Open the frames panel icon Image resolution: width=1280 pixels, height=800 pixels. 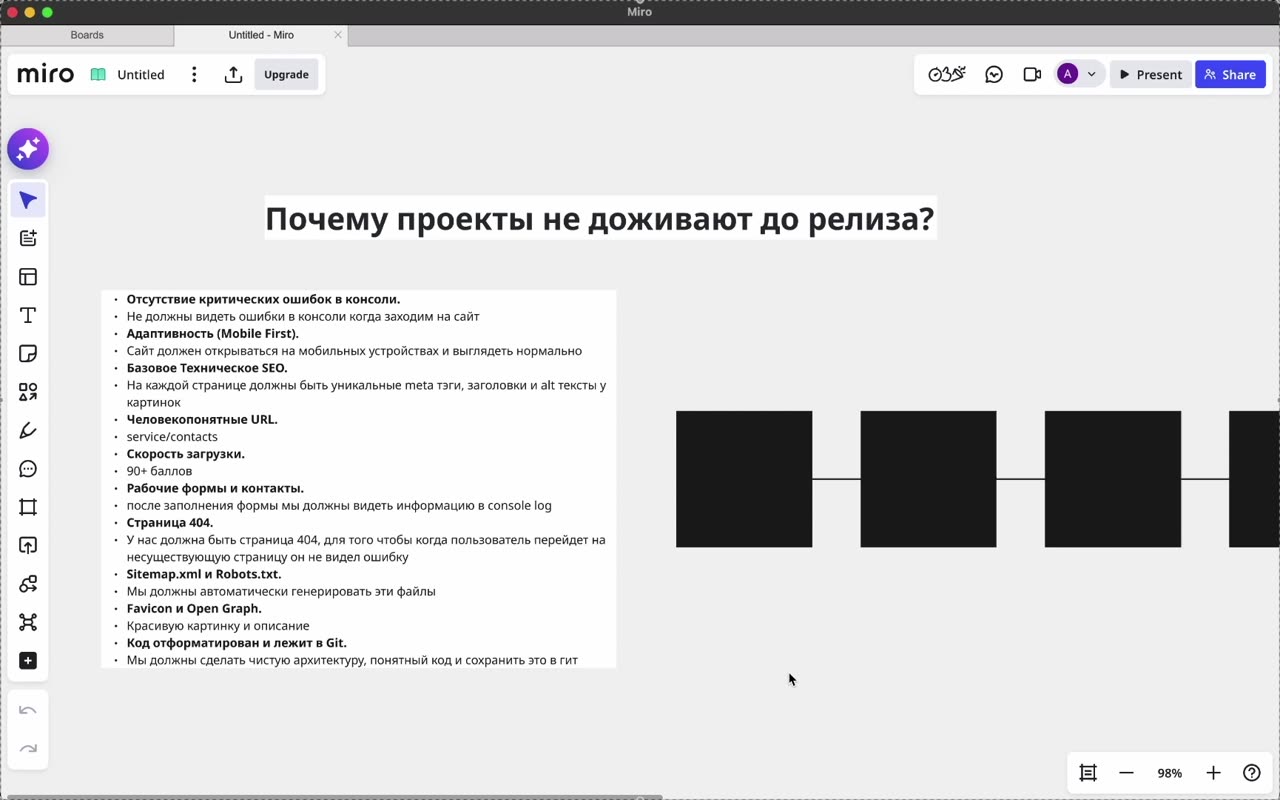click(1088, 773)
